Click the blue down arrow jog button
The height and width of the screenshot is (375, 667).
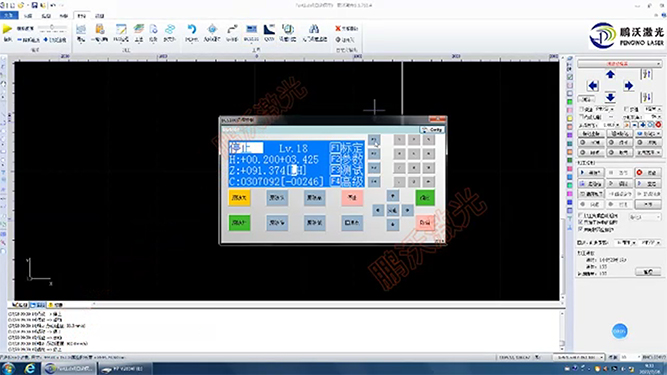[610, 97]
